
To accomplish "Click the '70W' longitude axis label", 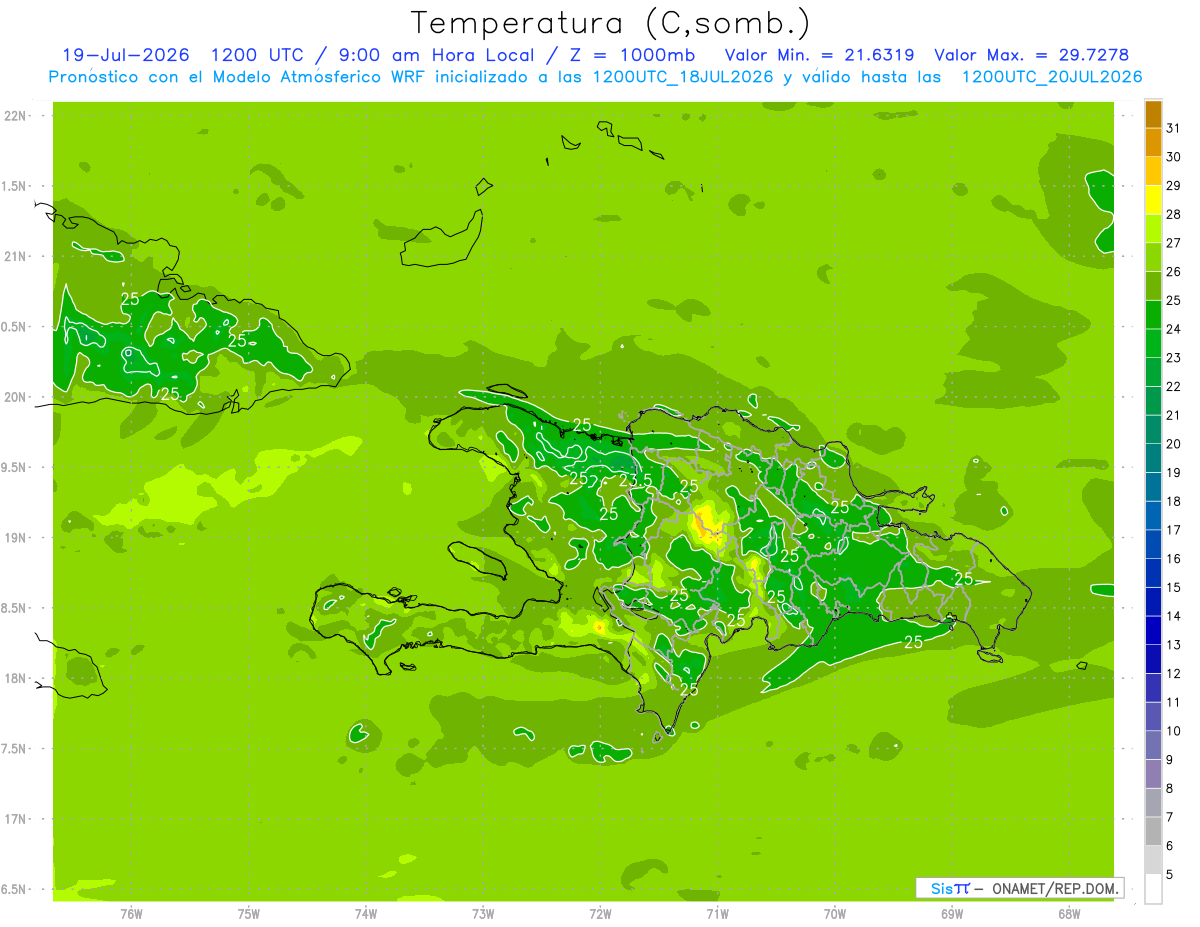I will point(835,913).
